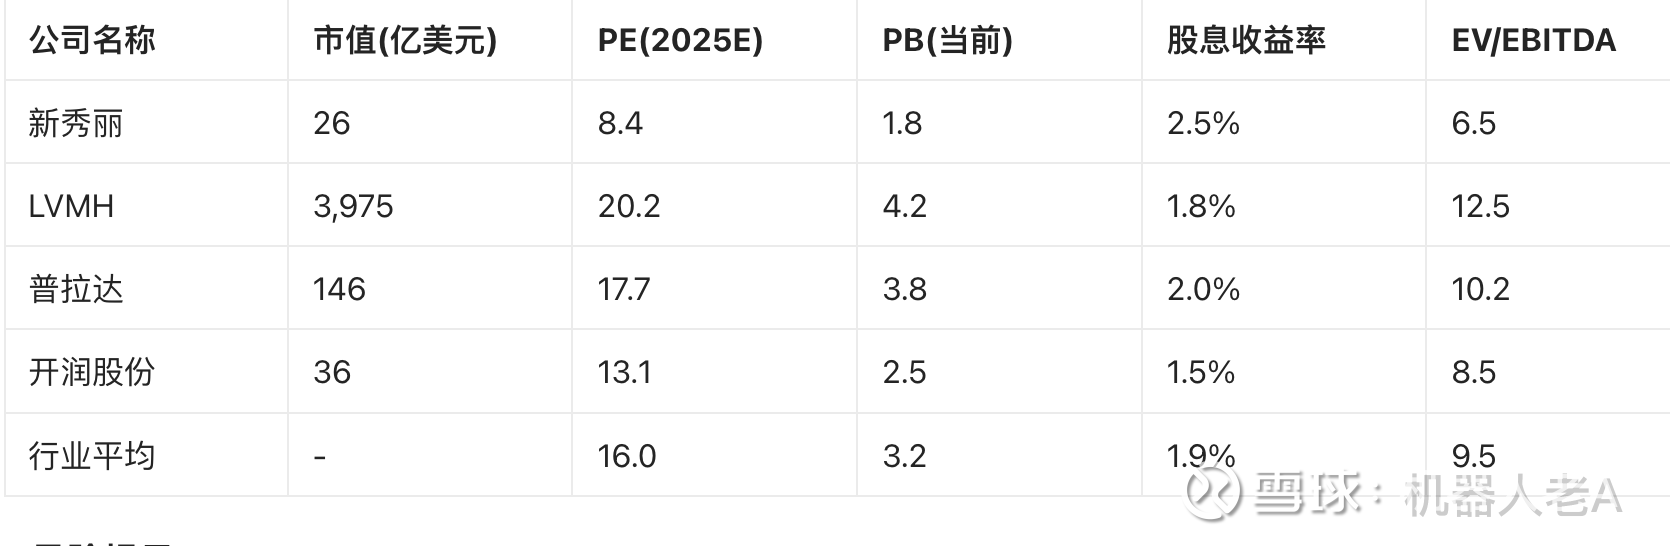This screenshot has width=1670, height=546.
Task: Click LVMH's market cap value 3,975
Action: [353, 206]
